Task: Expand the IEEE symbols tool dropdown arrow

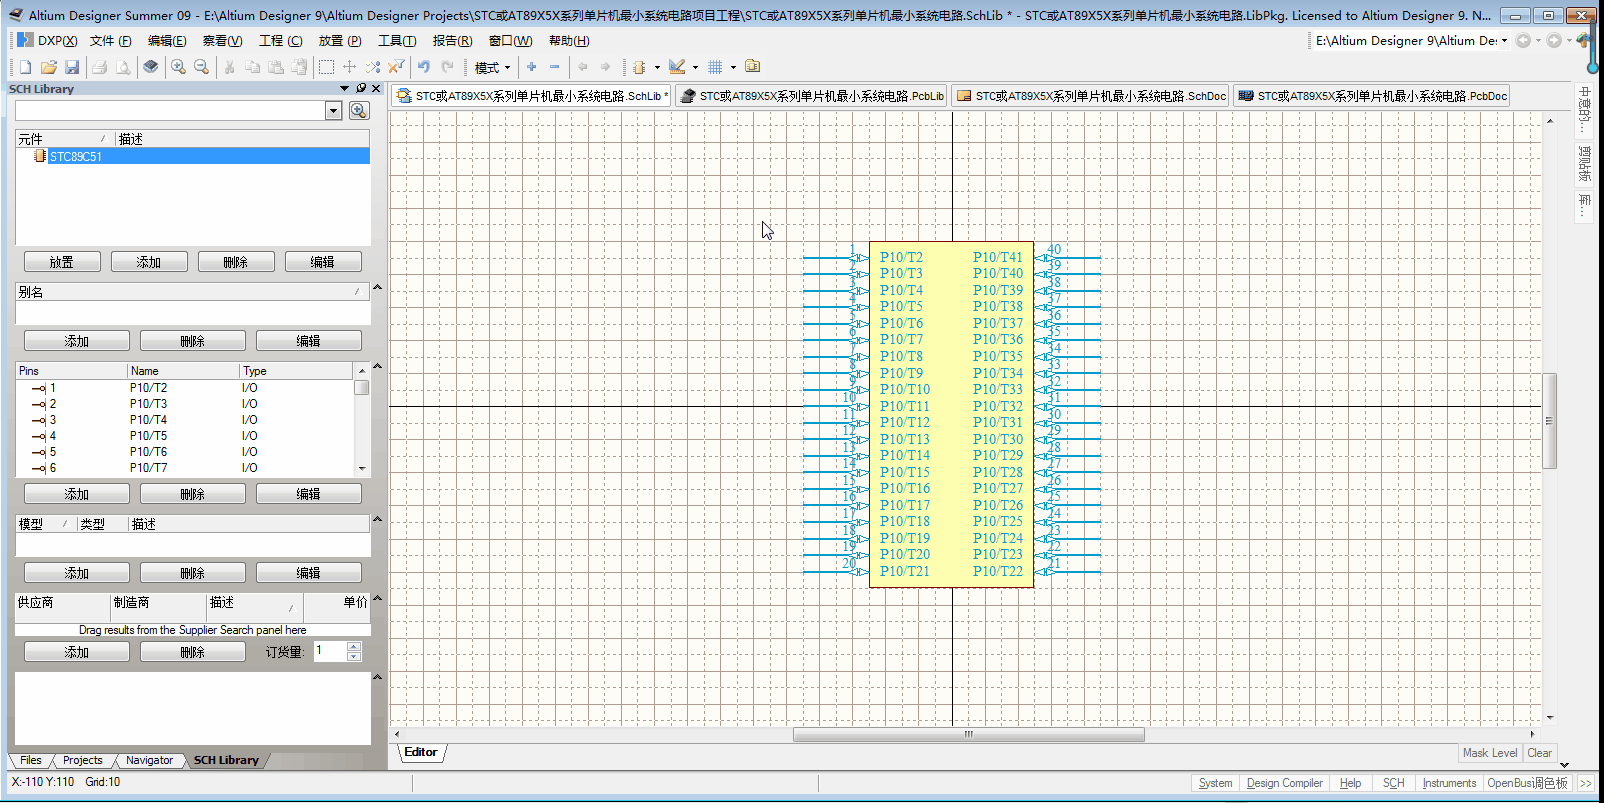Action: pyautogui.click(x=657, y=67)
